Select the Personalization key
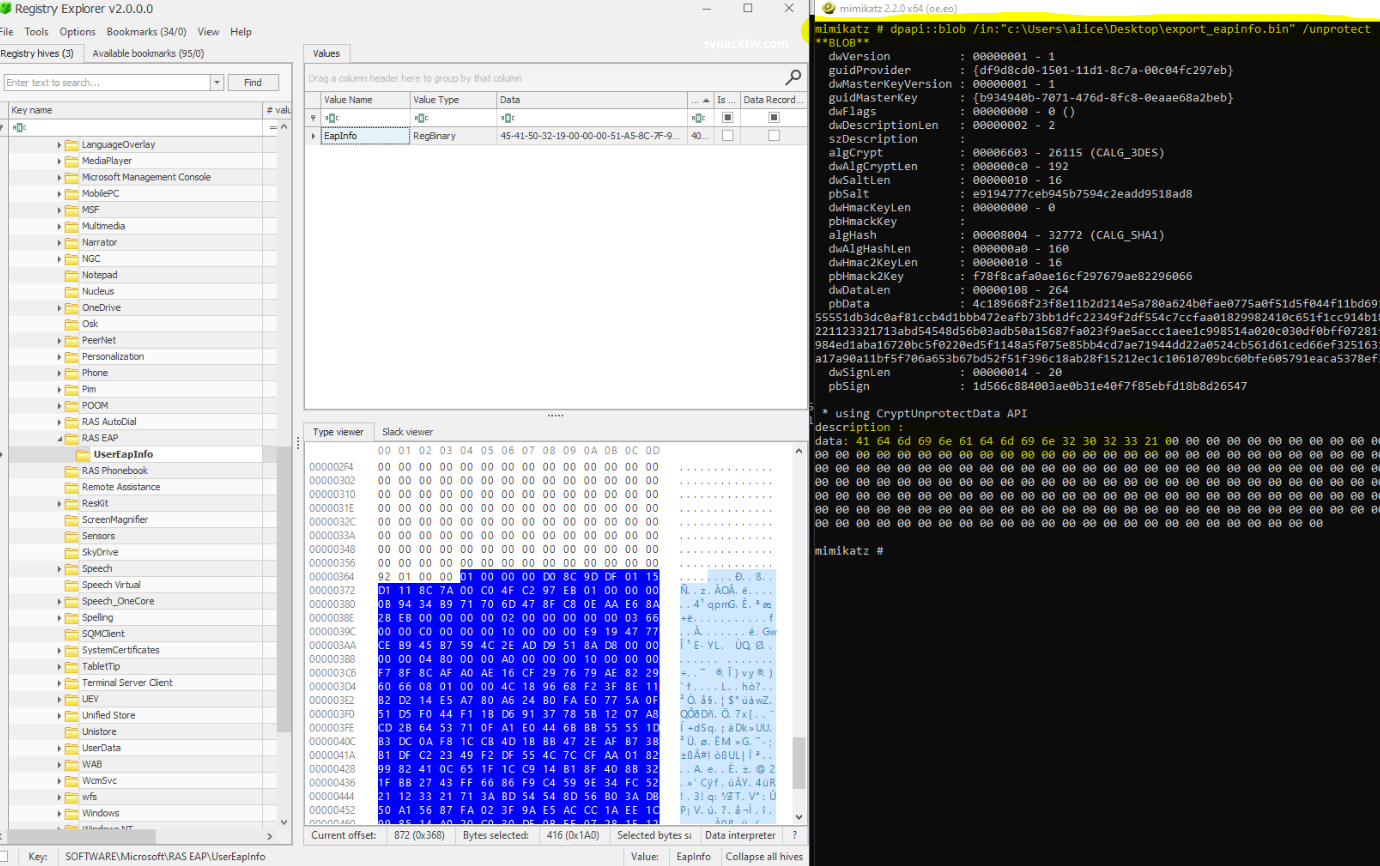1380x866 pixels. [x=113, y=356]
